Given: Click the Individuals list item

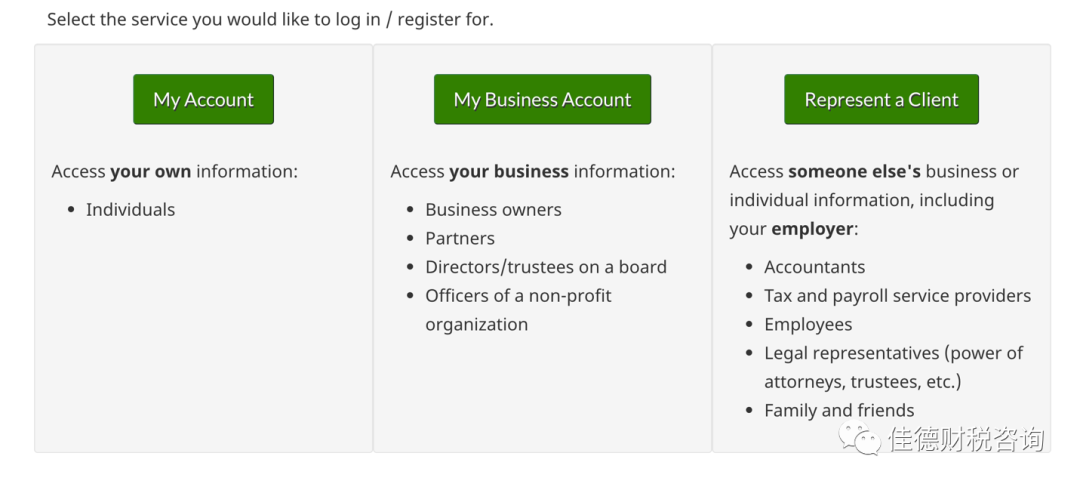Looking at the screenshot, I should 130,209.
